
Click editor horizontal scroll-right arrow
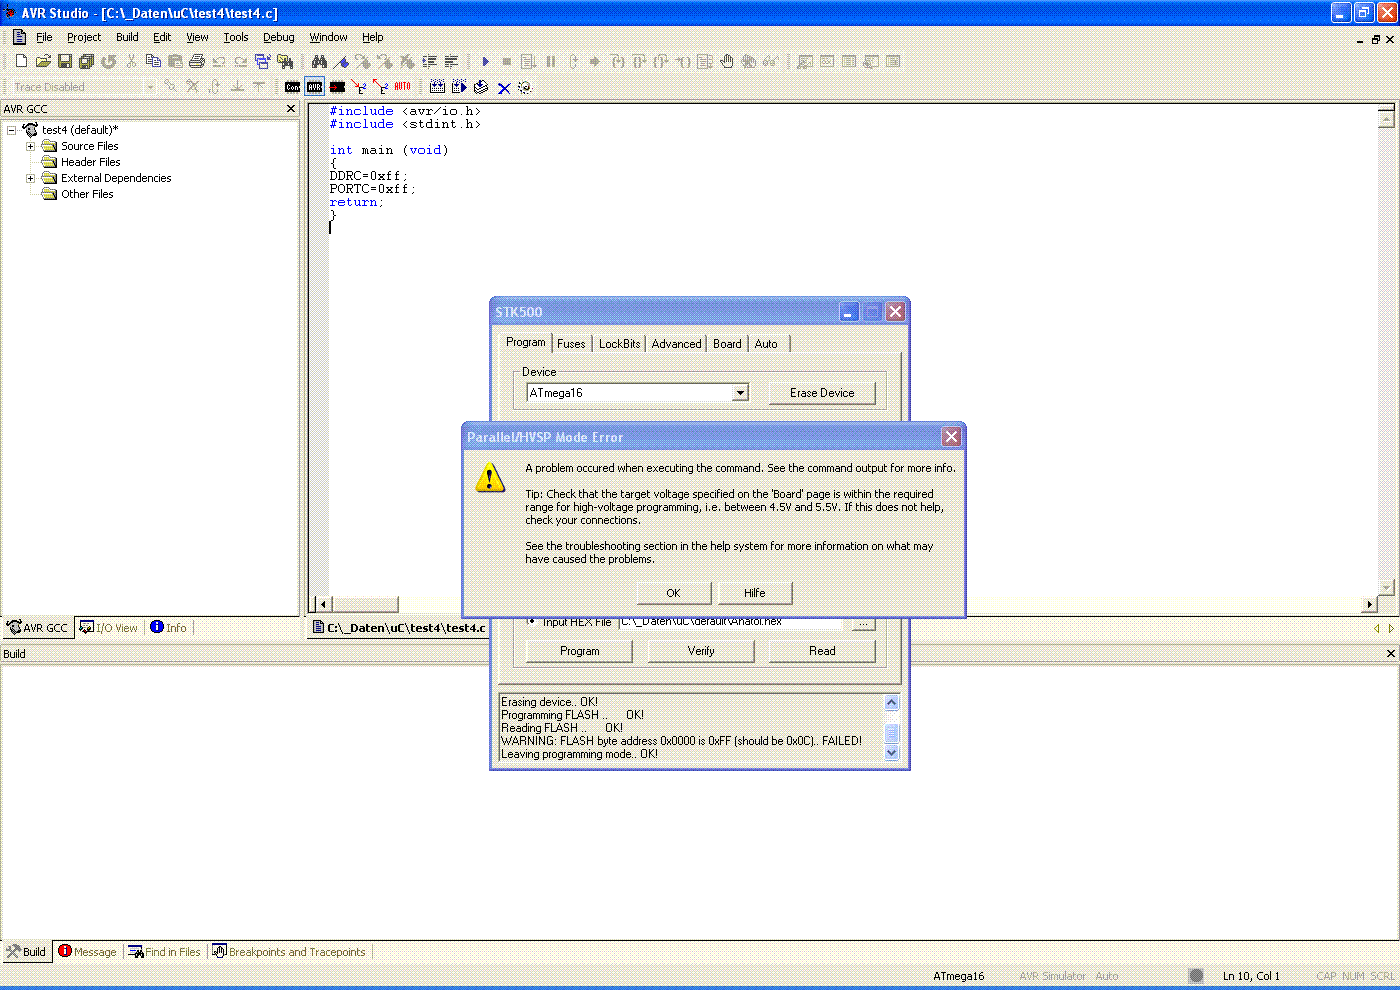[1369, 604]
